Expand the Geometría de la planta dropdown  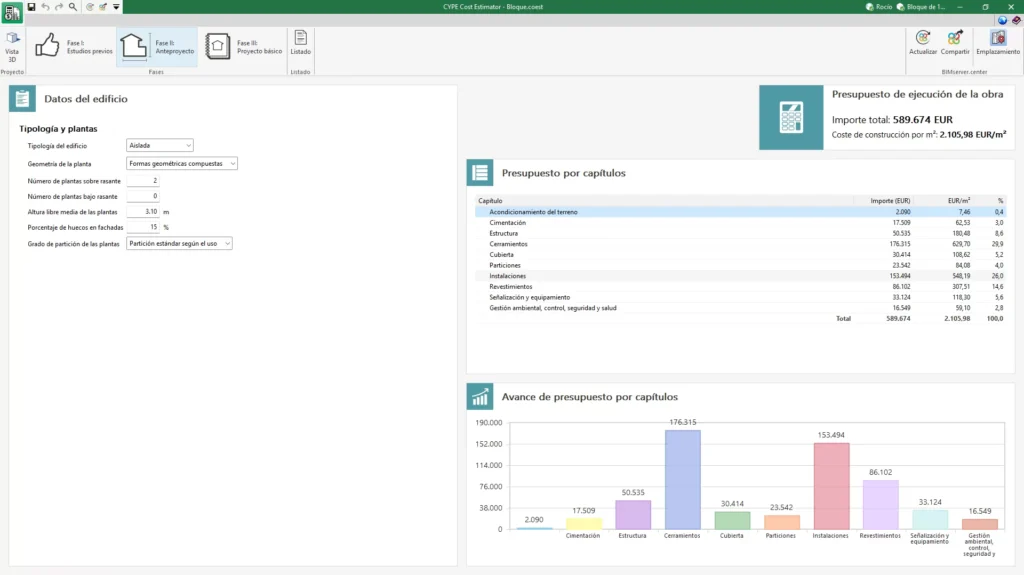tap(182, 163)
